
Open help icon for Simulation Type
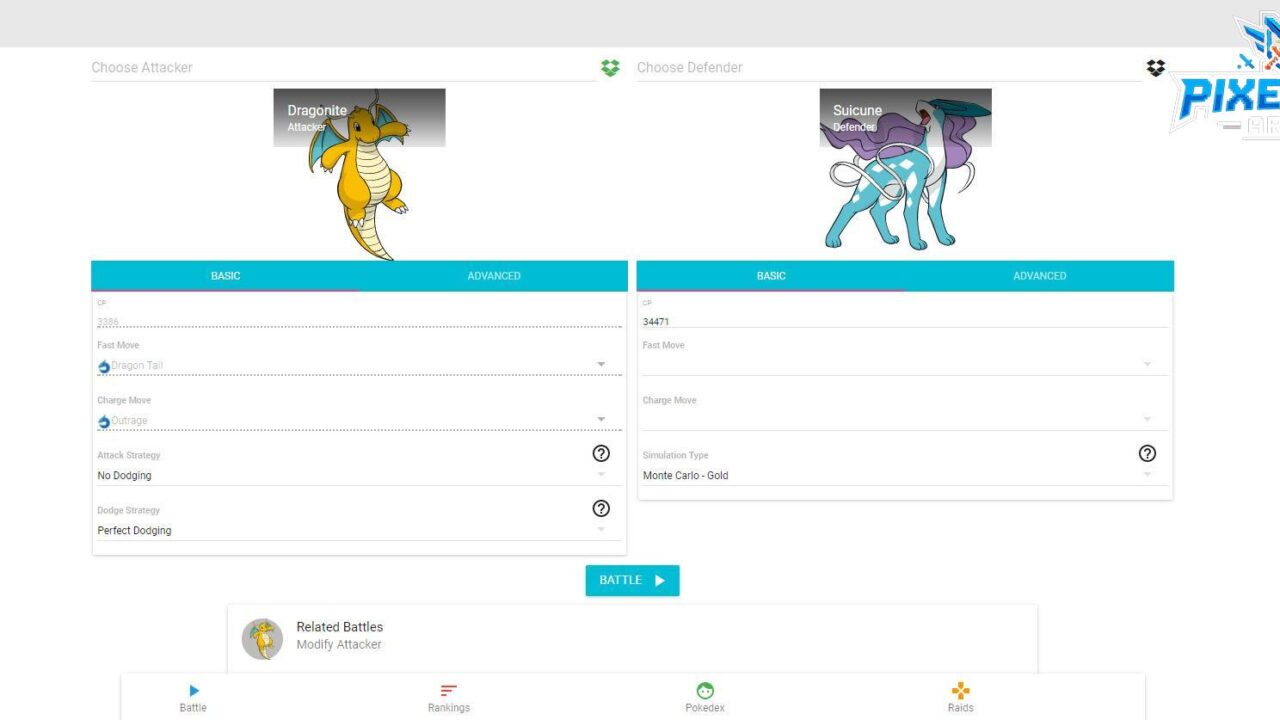click(x=1147, y=453)
